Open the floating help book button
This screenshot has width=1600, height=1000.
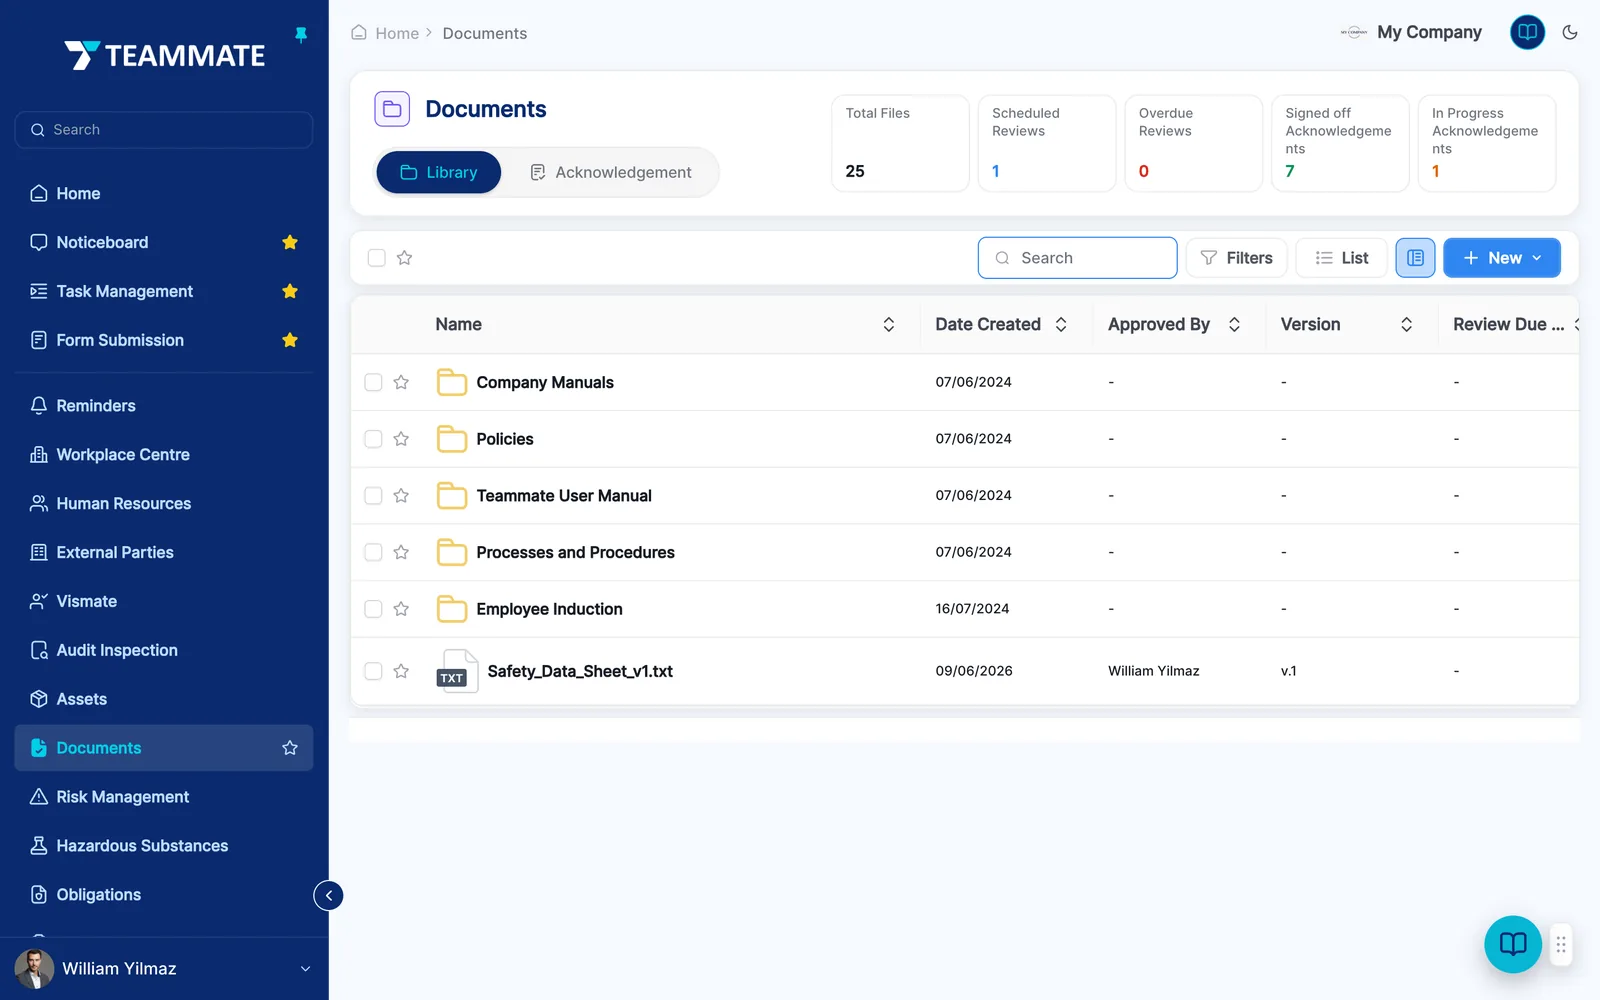pyautogui.click(x=1513, y=944)
